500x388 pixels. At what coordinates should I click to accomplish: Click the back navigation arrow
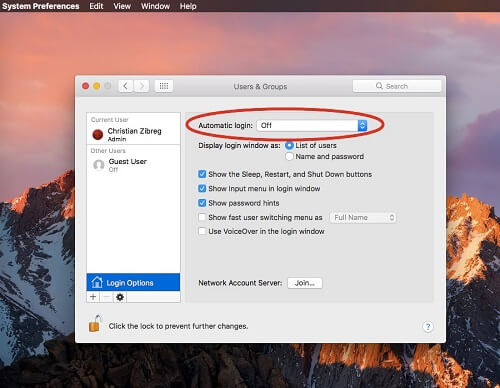pyautogui.click(x=126, y=86)
